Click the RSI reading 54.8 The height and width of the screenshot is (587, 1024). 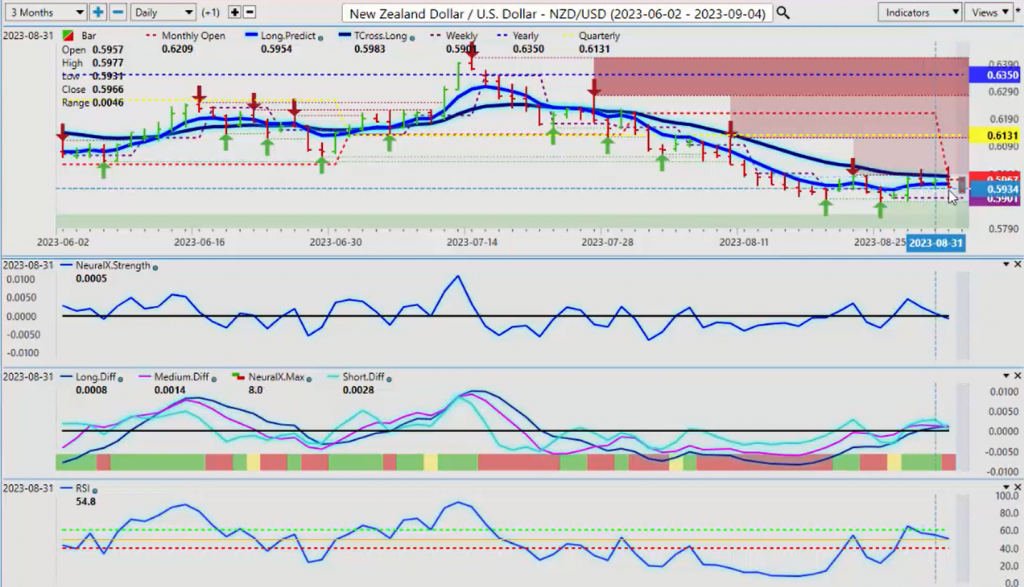86,501
